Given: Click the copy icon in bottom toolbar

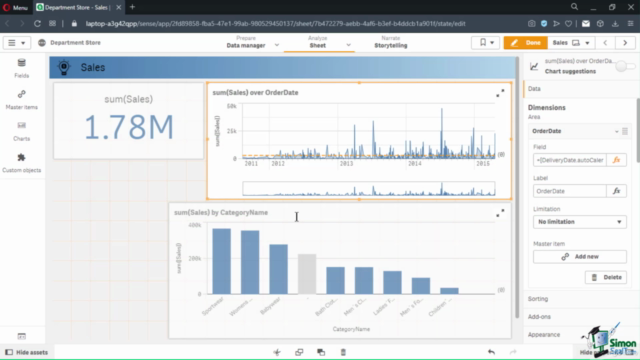Looking at the screenshot, I should [x=299, y=352].
